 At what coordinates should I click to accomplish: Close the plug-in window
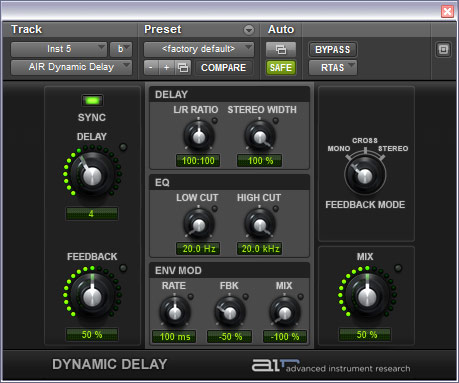tap(447, 12)
